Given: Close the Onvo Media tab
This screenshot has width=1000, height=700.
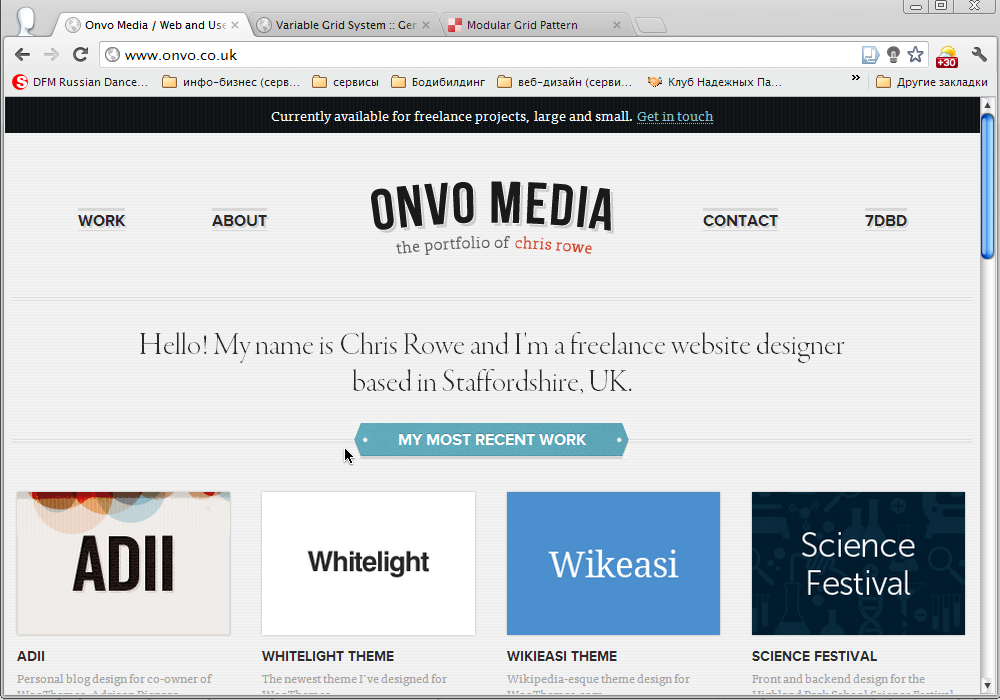Looking at the screenshot, I should tap(235, 25).
